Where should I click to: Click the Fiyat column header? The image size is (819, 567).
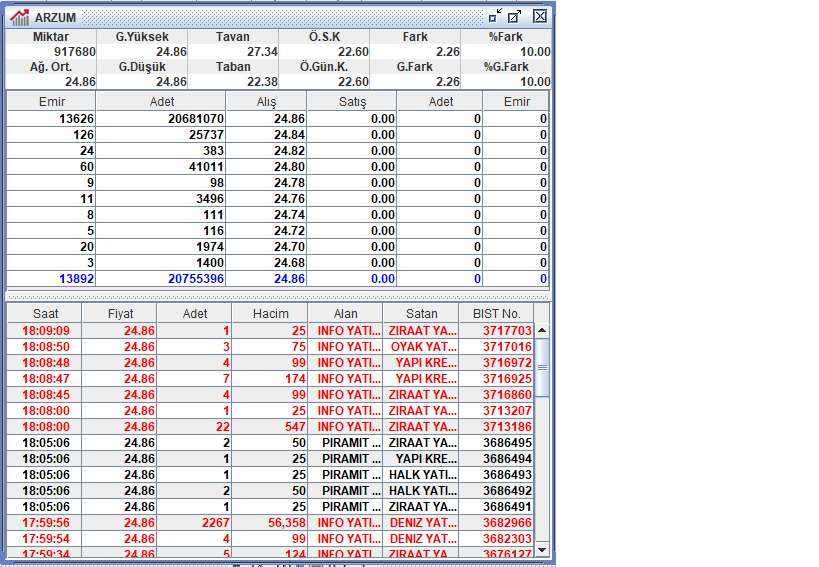[120, 314]
